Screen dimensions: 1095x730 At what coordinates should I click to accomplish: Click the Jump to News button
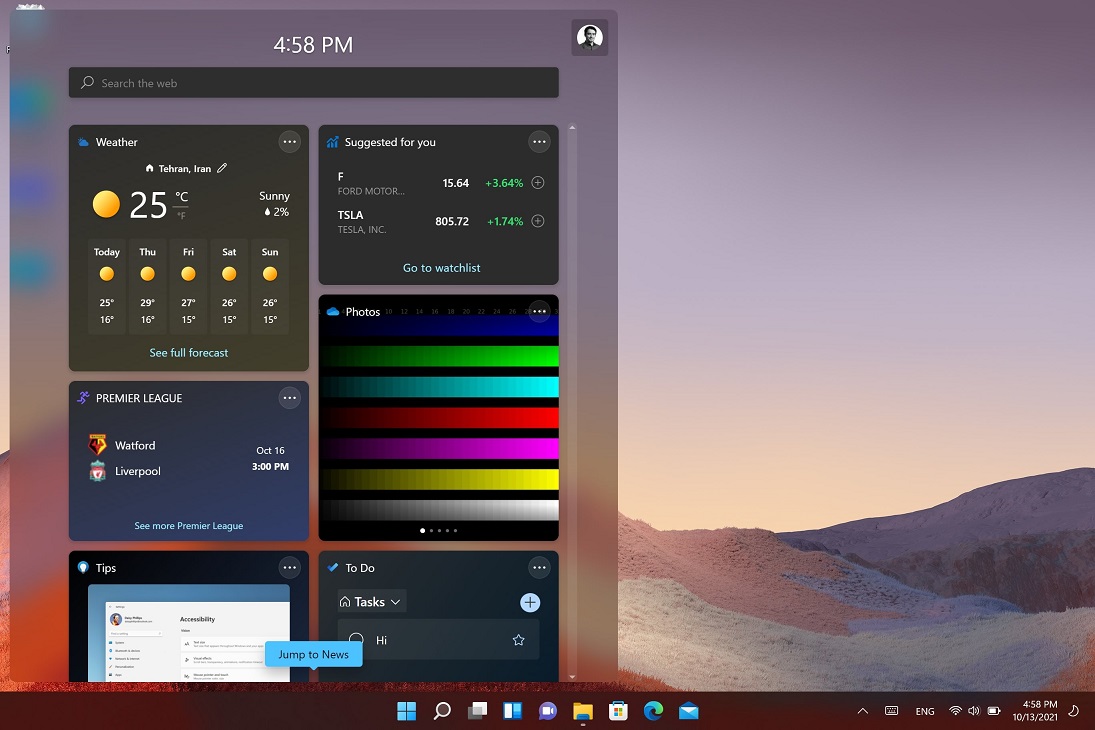click(x=313, y=654)
